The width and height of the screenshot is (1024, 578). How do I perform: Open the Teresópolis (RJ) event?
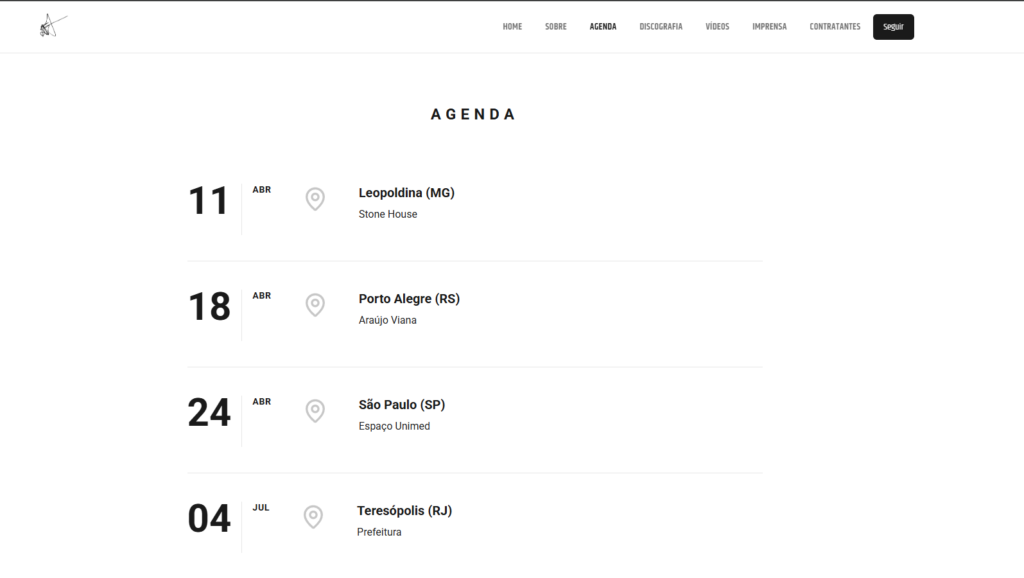pyautogui.click(x=404, y=511)
